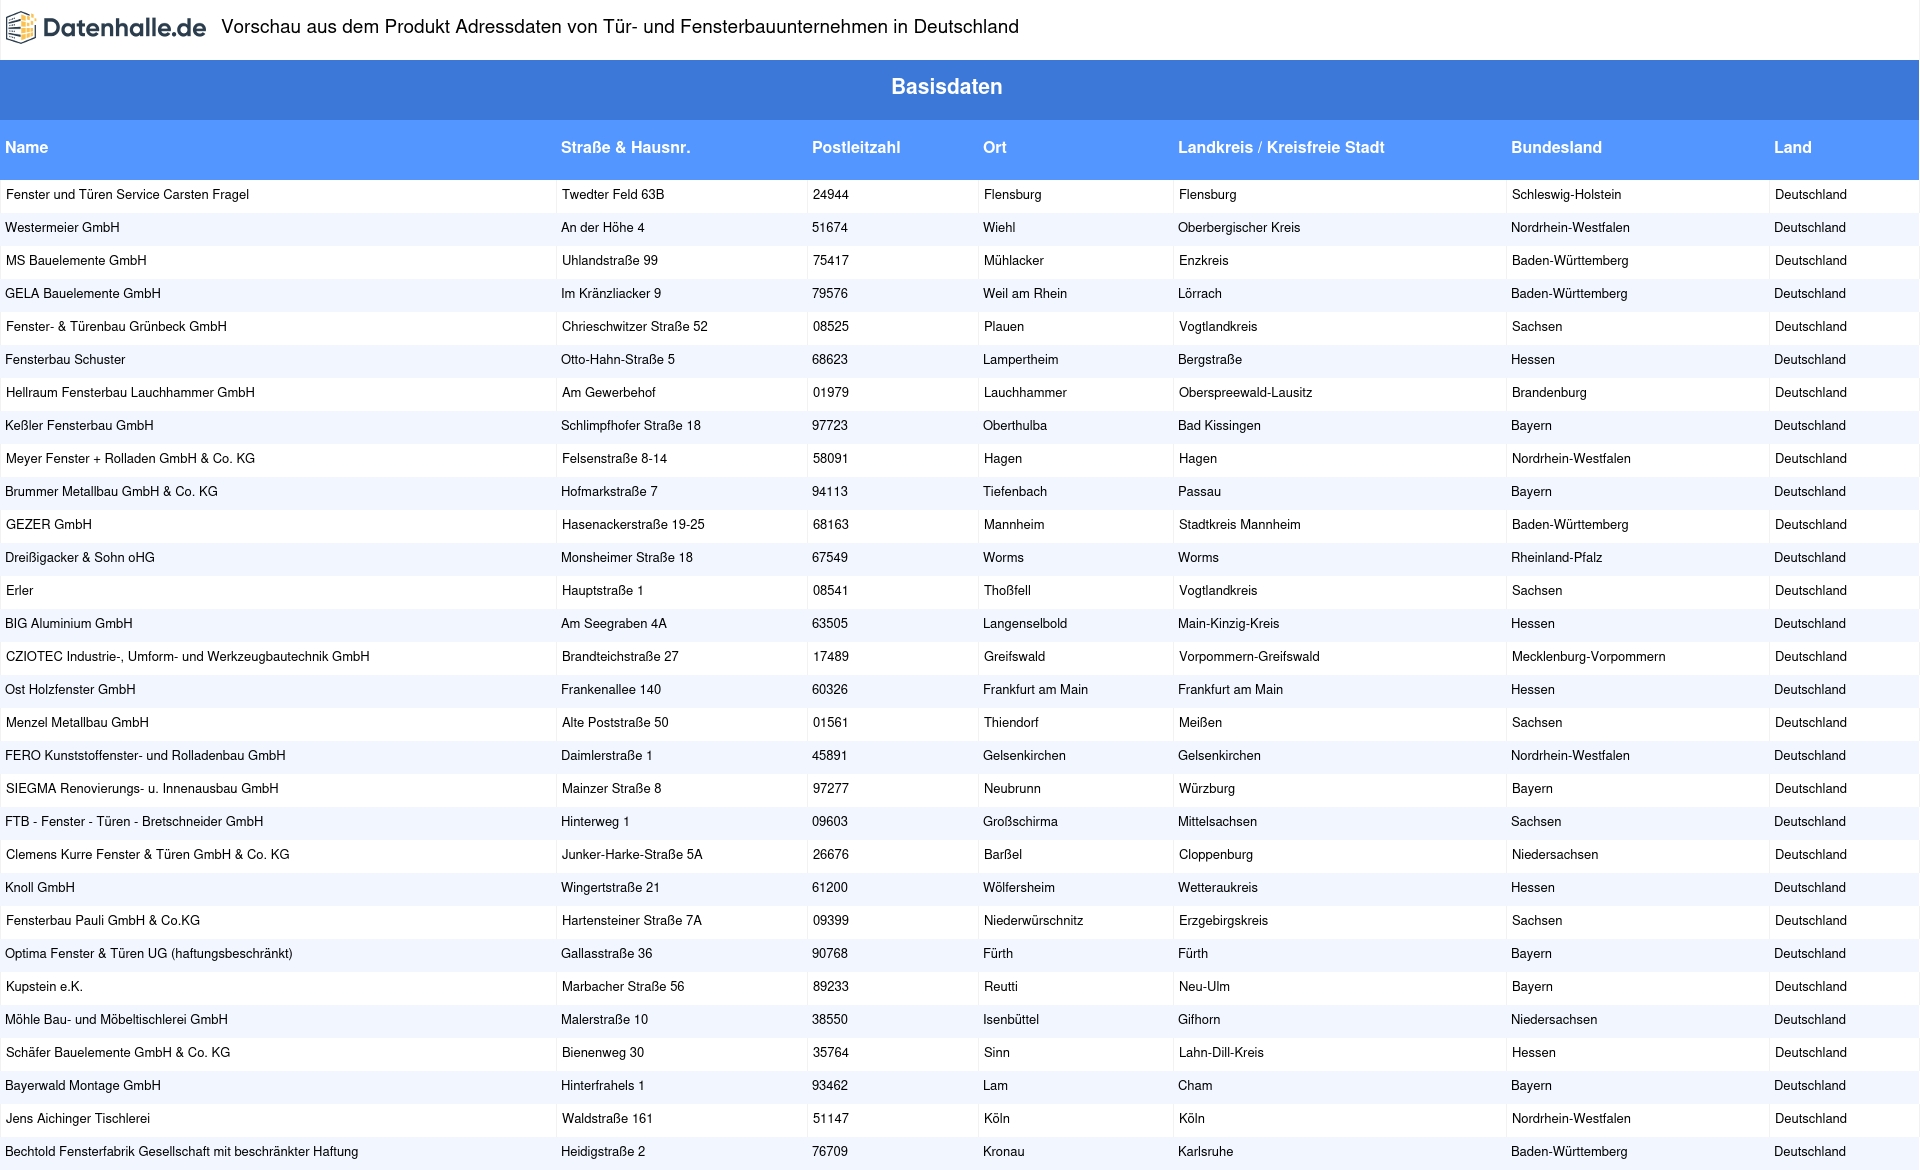Click the address Junker-Harke-Straße 5A

[632, 854]
